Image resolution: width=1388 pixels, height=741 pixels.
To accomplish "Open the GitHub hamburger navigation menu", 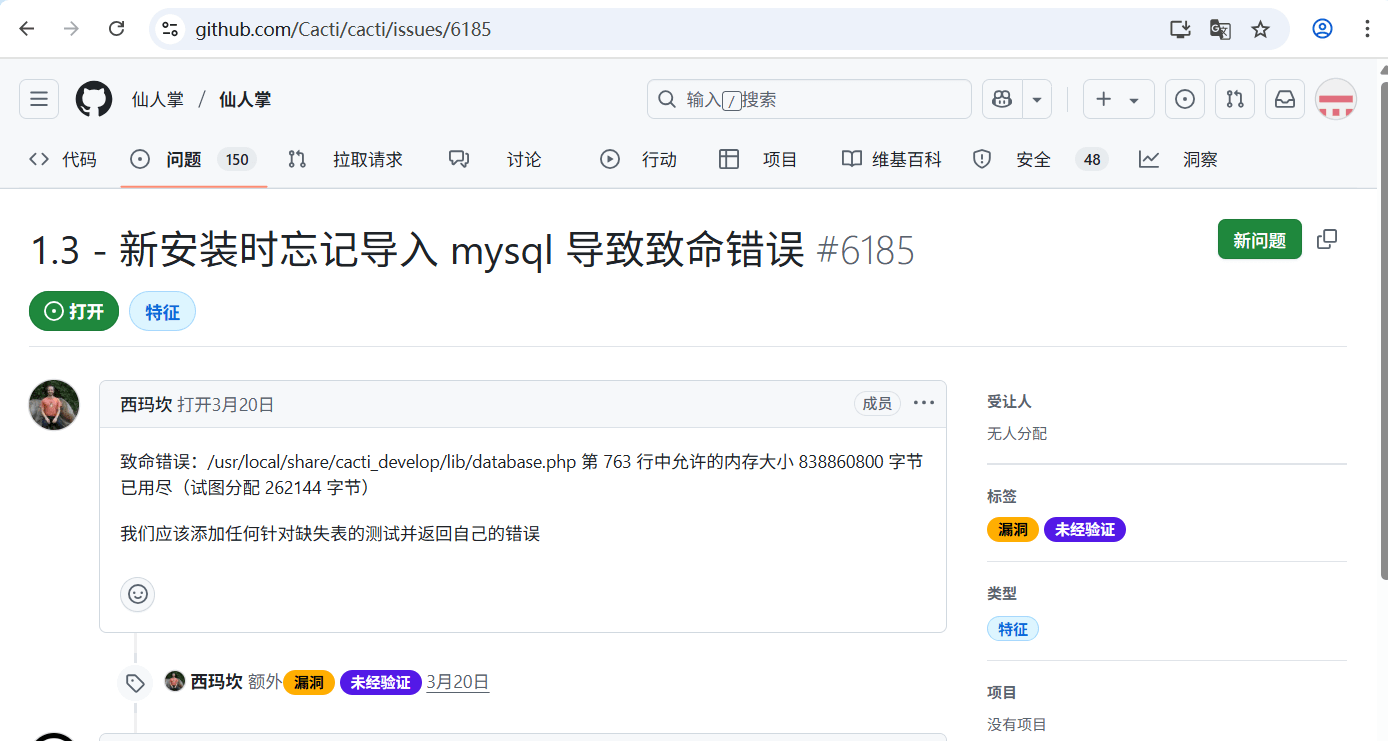I will tap(39, 99).
